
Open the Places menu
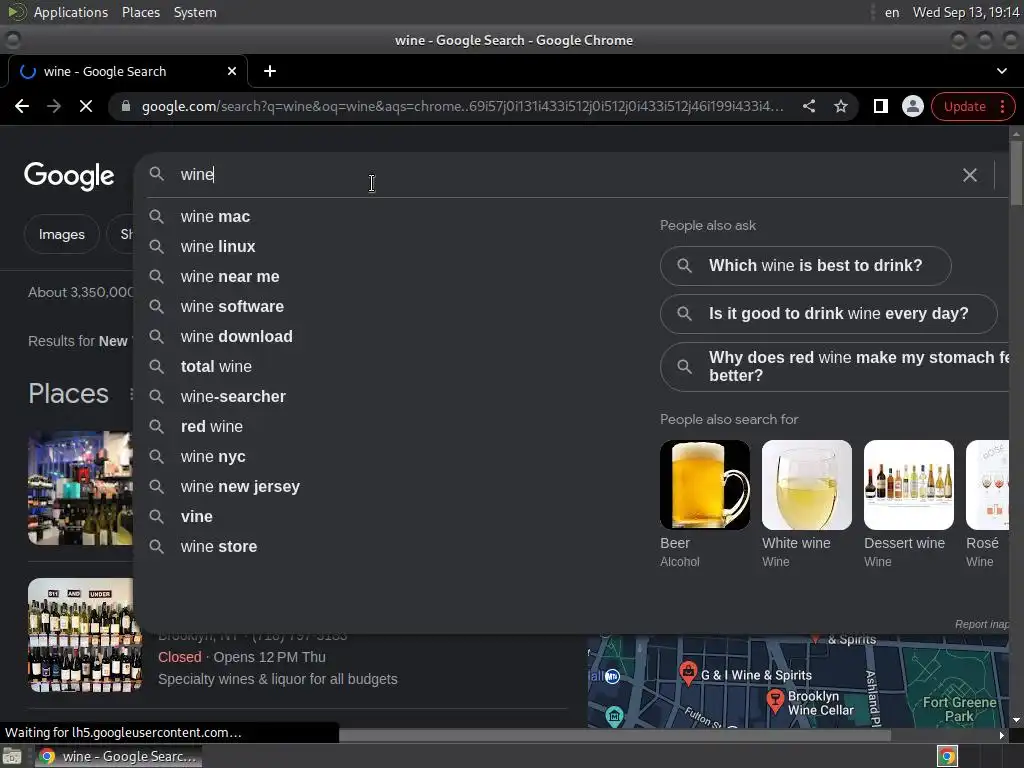[x=140, y=12]
